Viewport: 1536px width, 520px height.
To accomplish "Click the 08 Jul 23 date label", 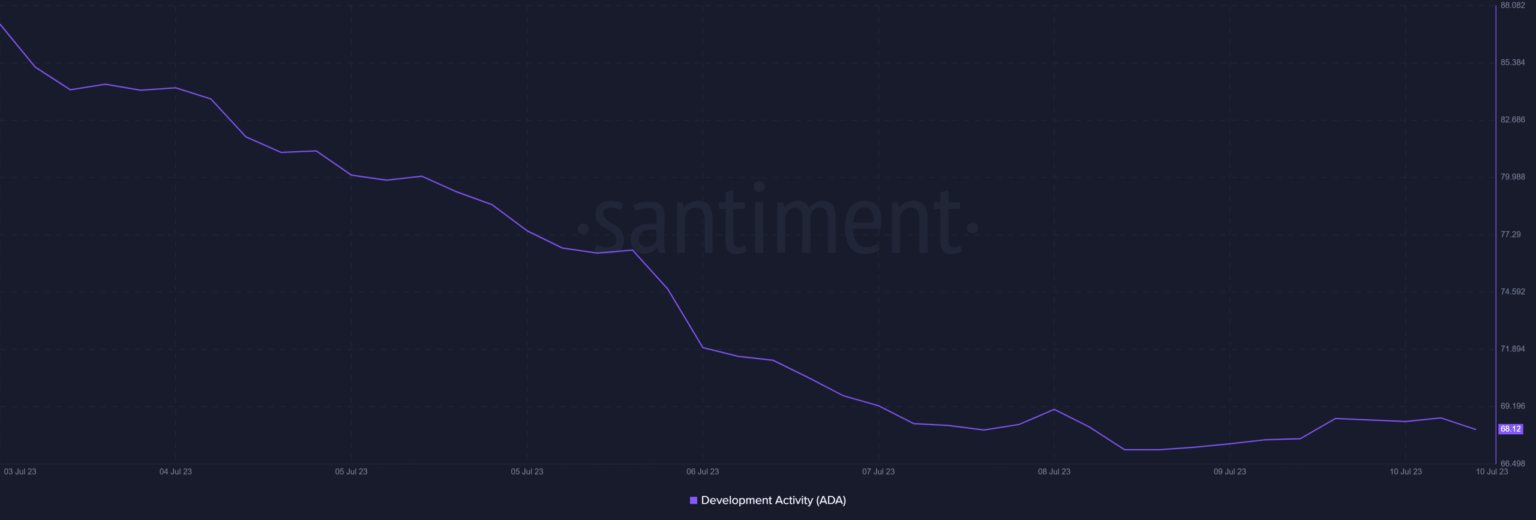I will [x=1054, y=471].
